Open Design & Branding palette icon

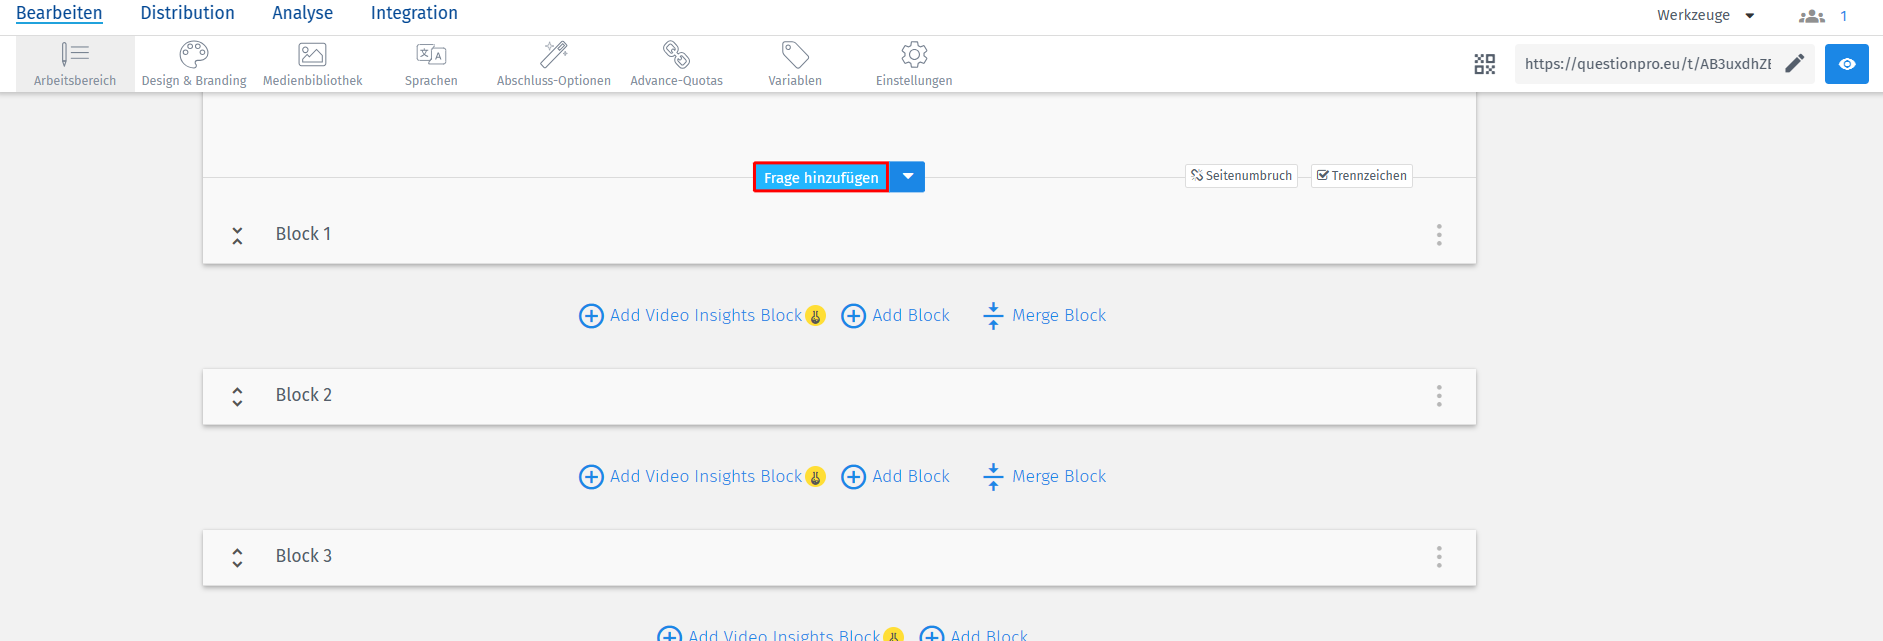(x=194, y=55)
